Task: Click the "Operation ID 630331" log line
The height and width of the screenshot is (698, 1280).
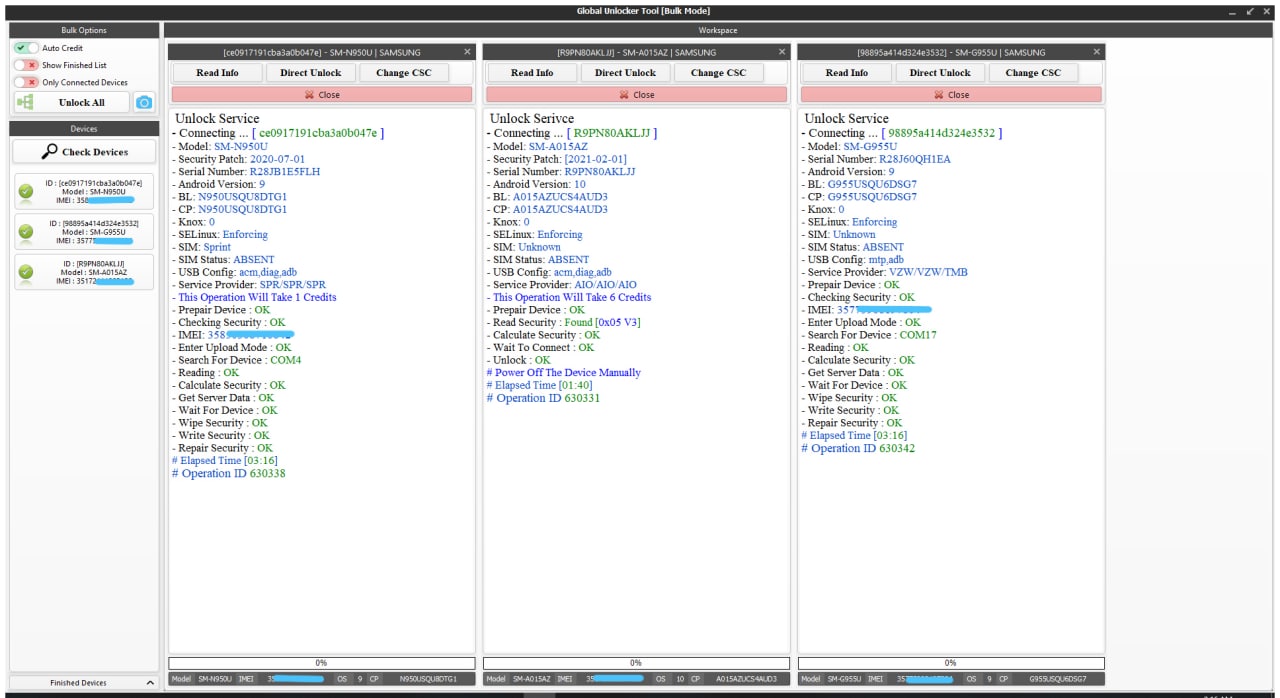Action: [x=543, y=398]
